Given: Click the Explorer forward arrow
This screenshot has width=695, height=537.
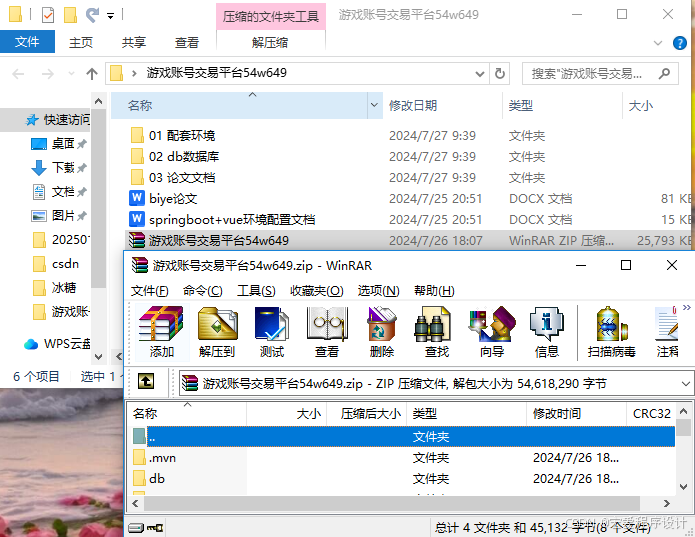Looking at the screenshot, I should click(x=47, y=74).
